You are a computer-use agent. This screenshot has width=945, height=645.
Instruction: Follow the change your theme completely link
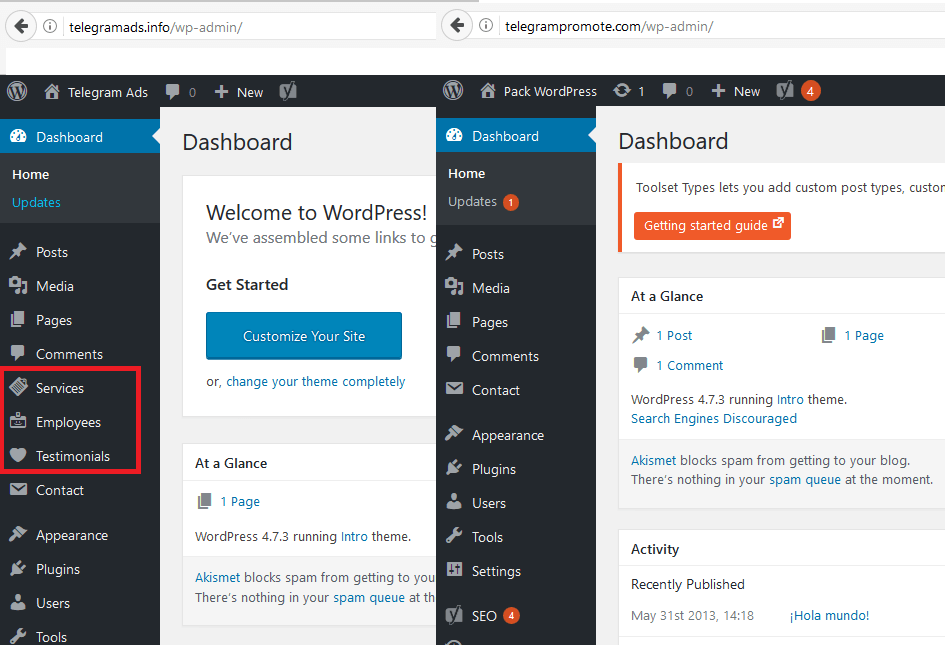[x=316, y=382]
